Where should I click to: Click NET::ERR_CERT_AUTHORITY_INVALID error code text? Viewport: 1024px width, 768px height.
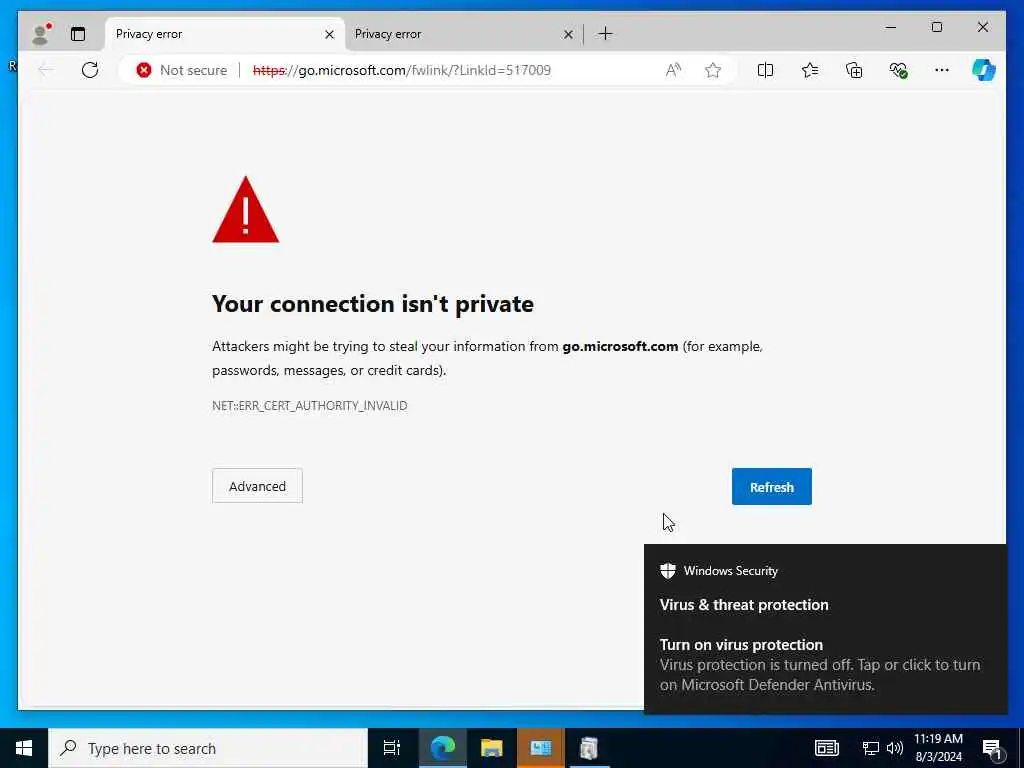(x=310, y=406)
